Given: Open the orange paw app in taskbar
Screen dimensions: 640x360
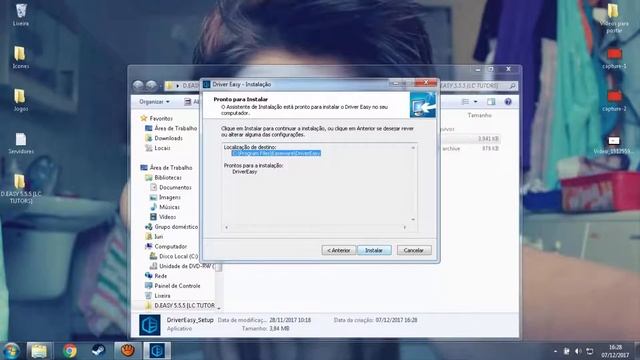Looking at the screenshot, I should pyautogui.click(x=128, y=351).
